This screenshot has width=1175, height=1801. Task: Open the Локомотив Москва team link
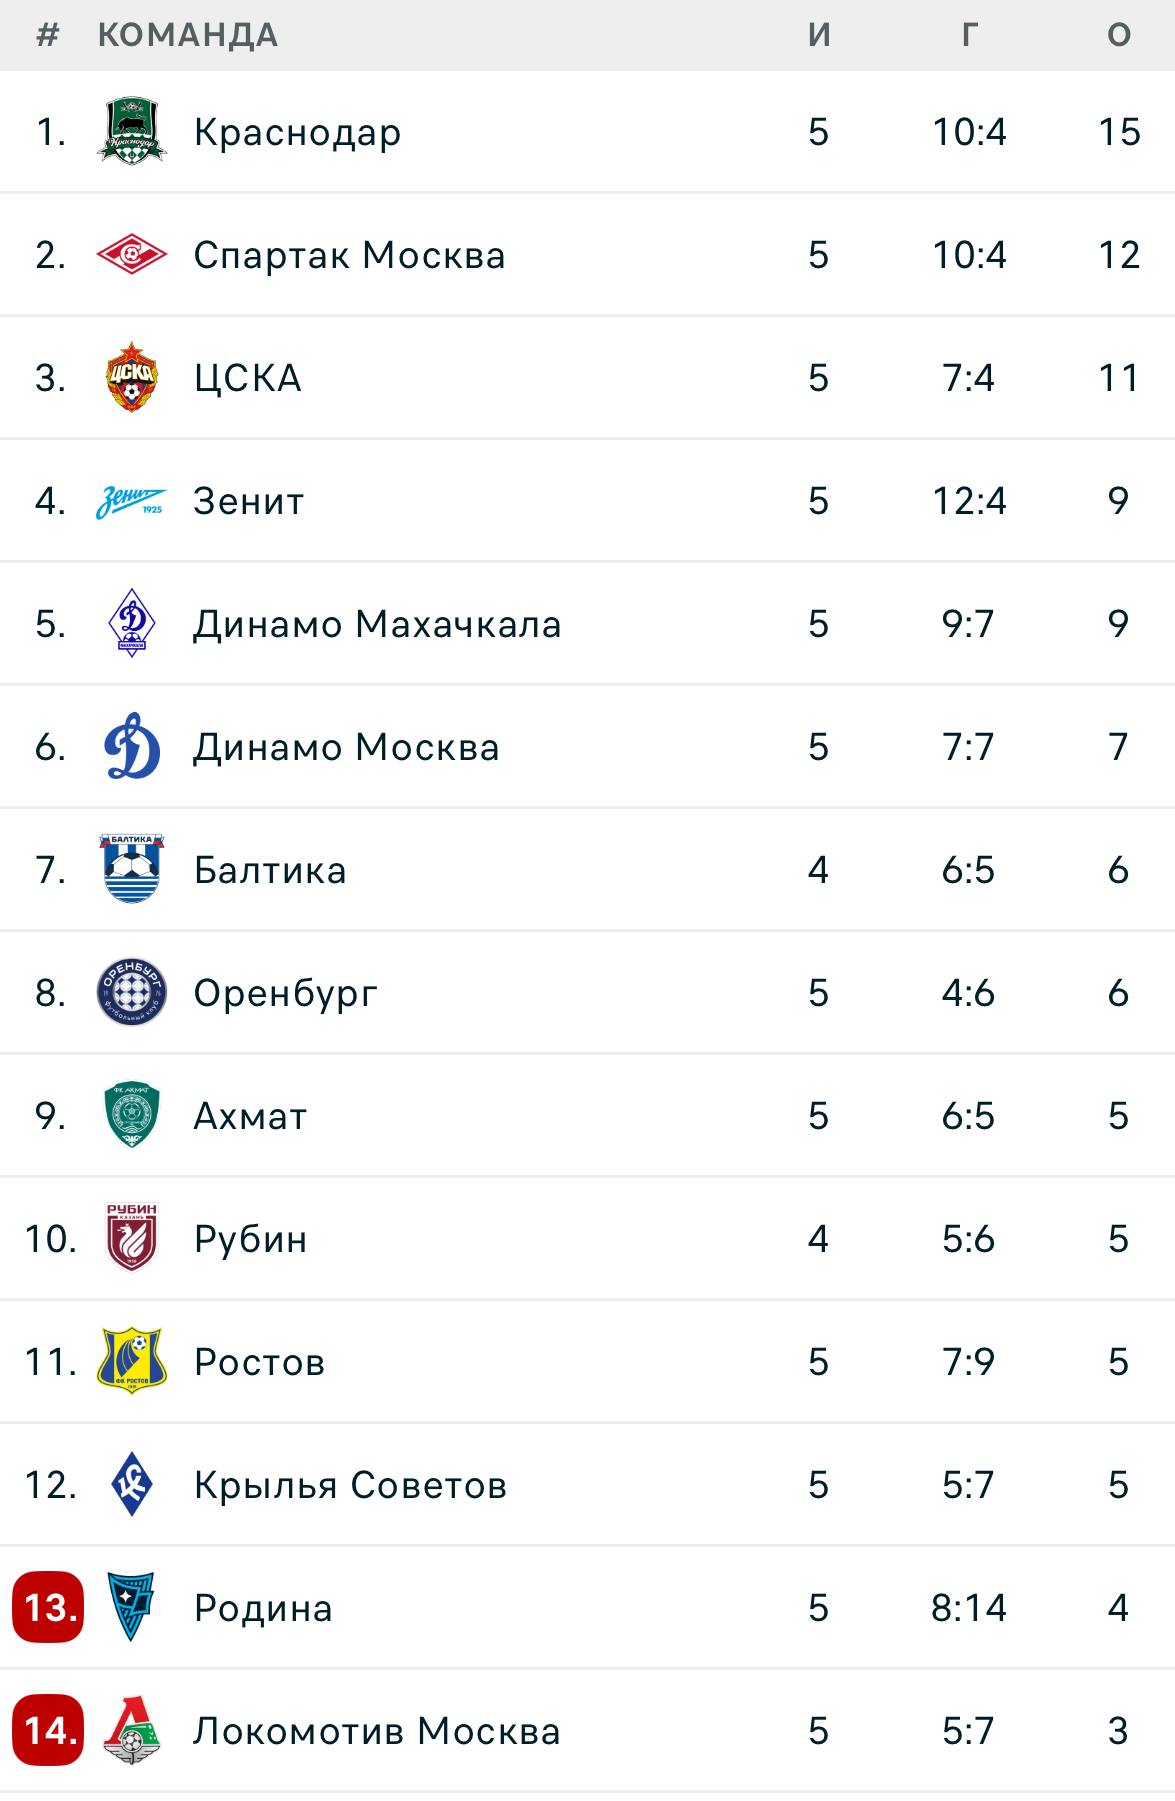click(377, 1731)
